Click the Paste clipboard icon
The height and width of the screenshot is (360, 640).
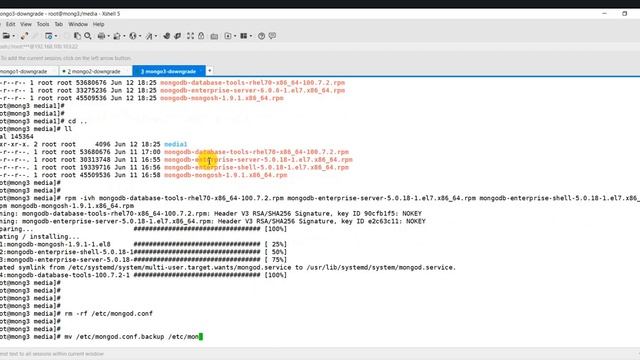click(x=77, y=36)
